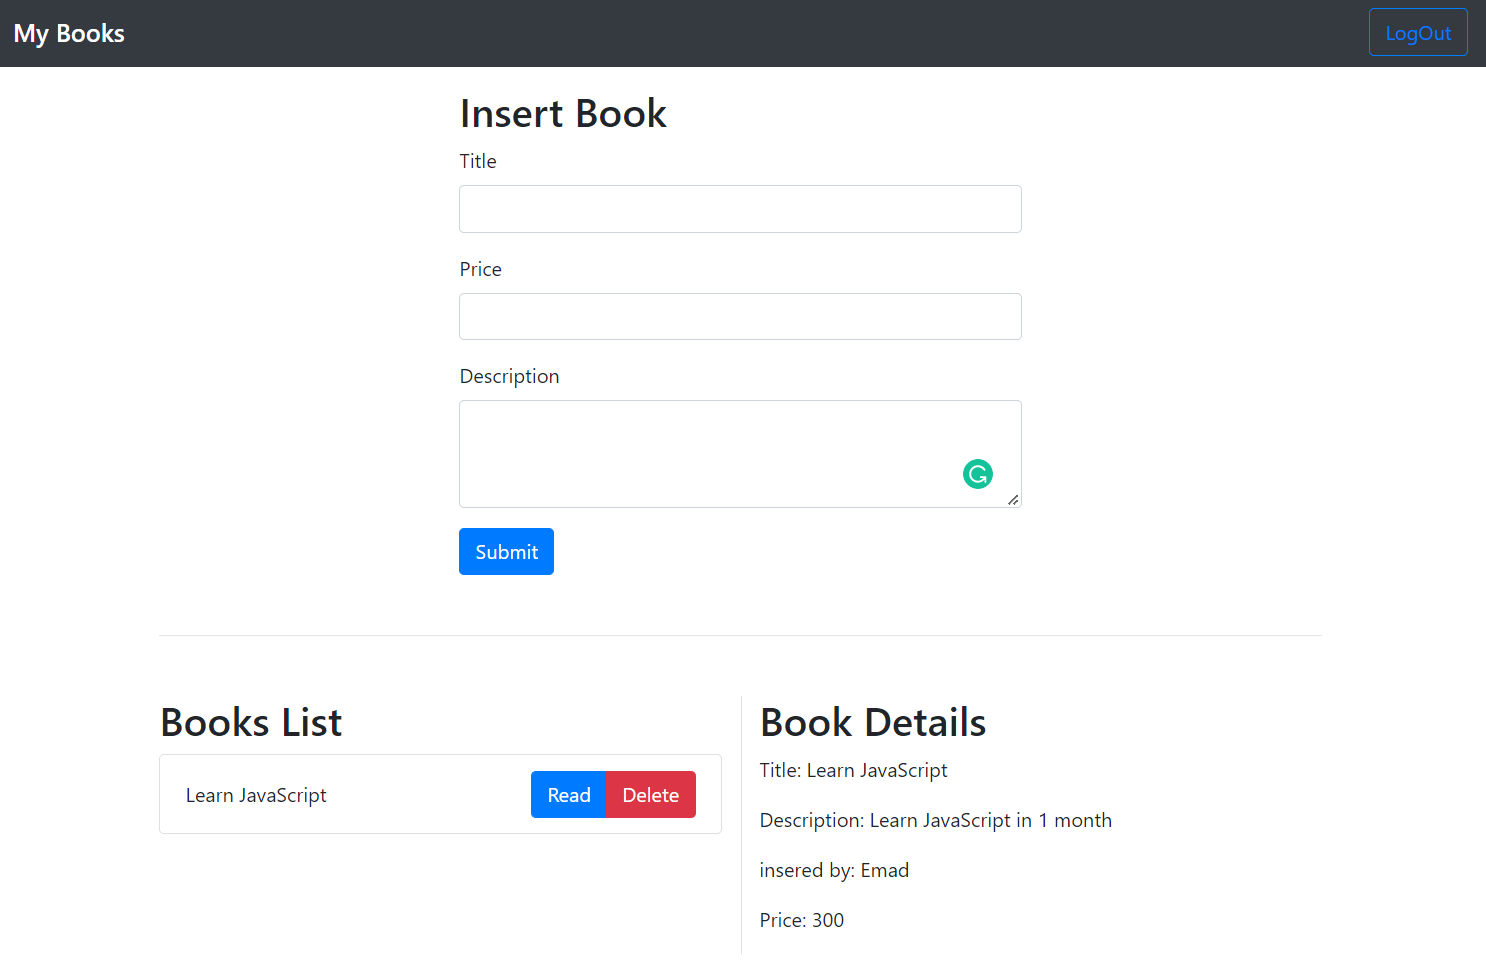Delete the Learn JavaScript book
This screenshot has height=961, width=1486.
click(x=650, y=794)
